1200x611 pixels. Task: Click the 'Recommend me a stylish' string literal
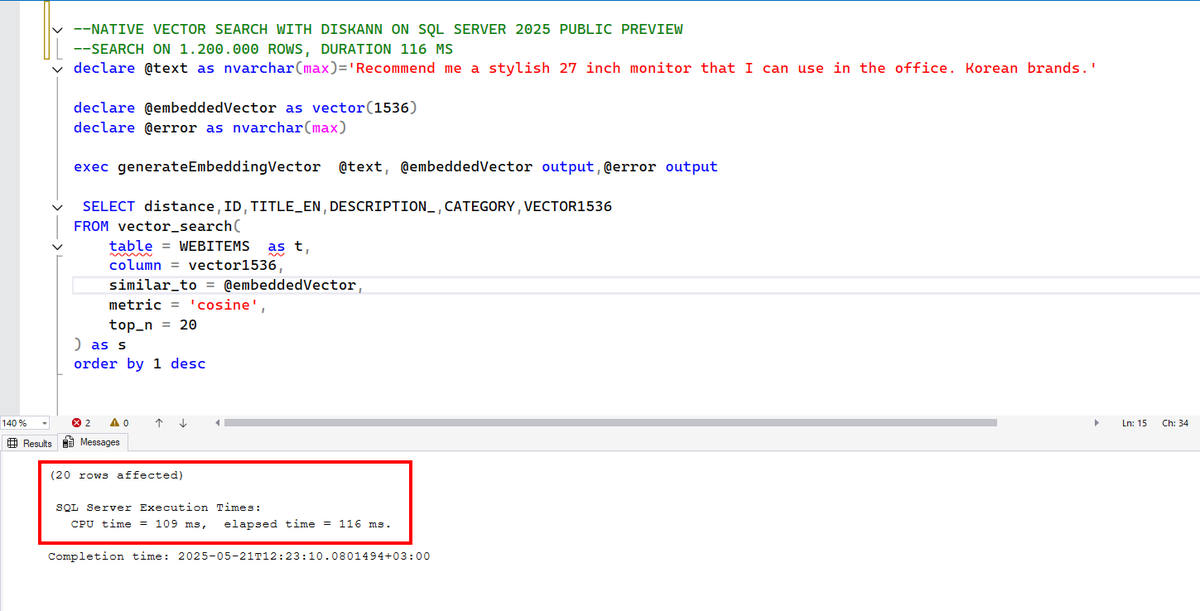pos(723,68)
